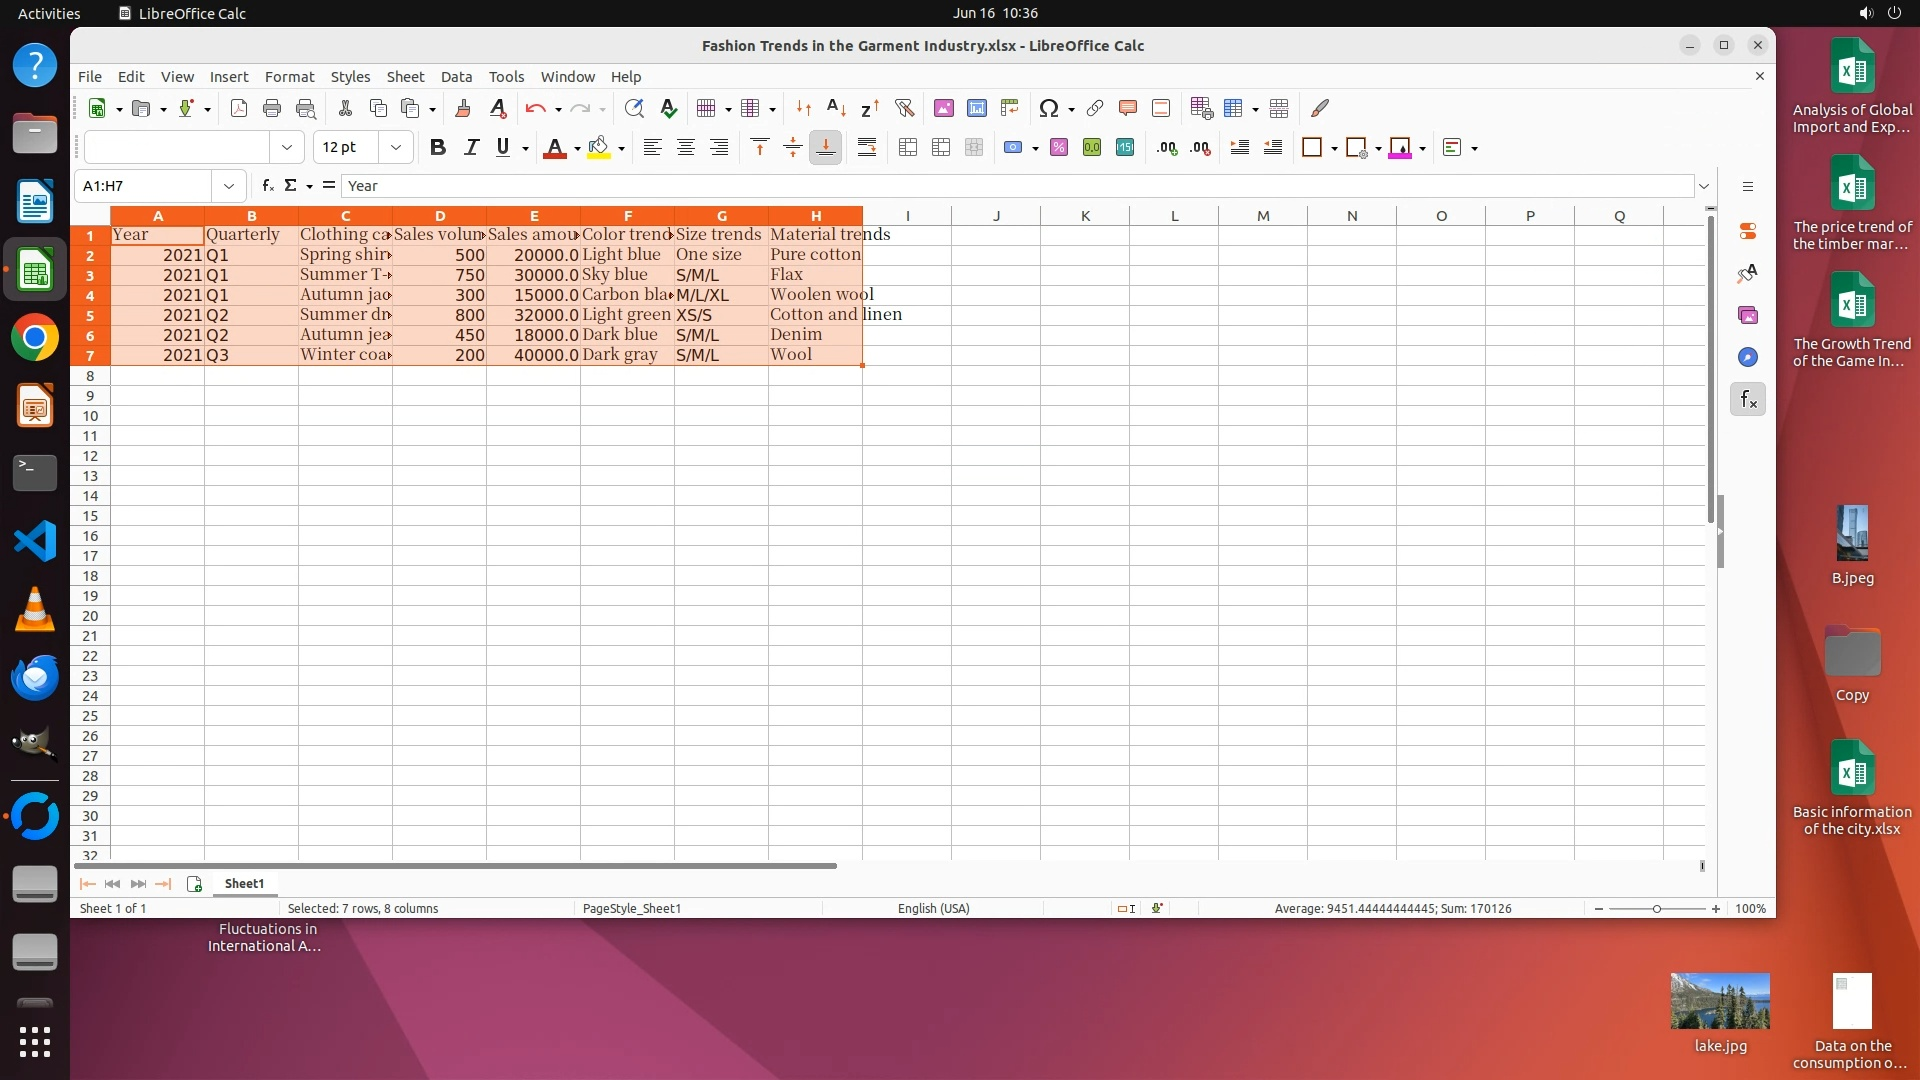The image size is (1920, 1080).
Task: Click the Clone Formatting paintbrush icon
Action: (462, 108)
